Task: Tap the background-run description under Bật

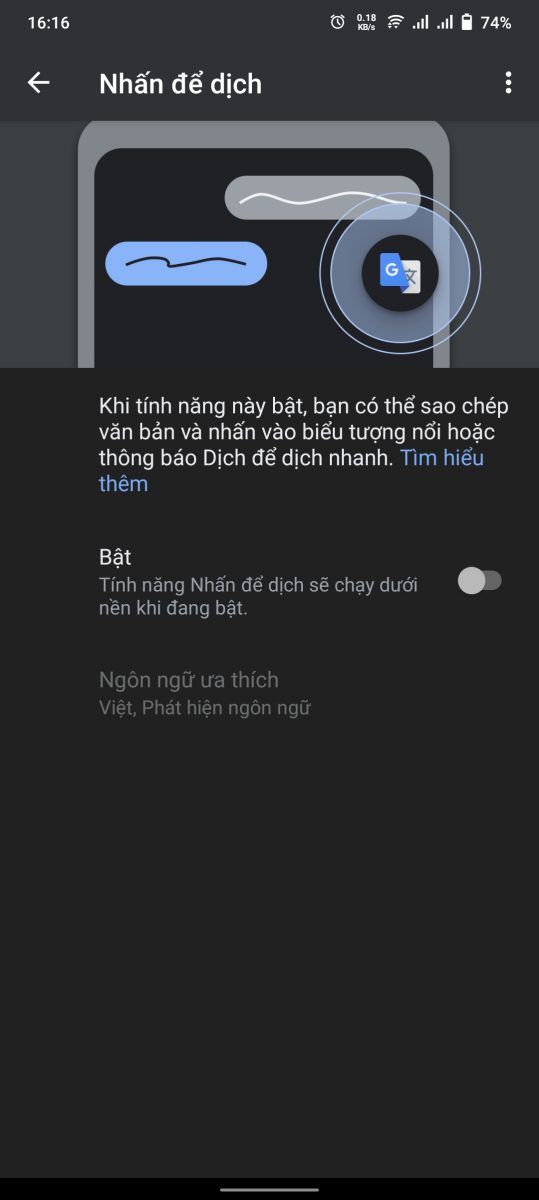Action: tap(258, 595)
